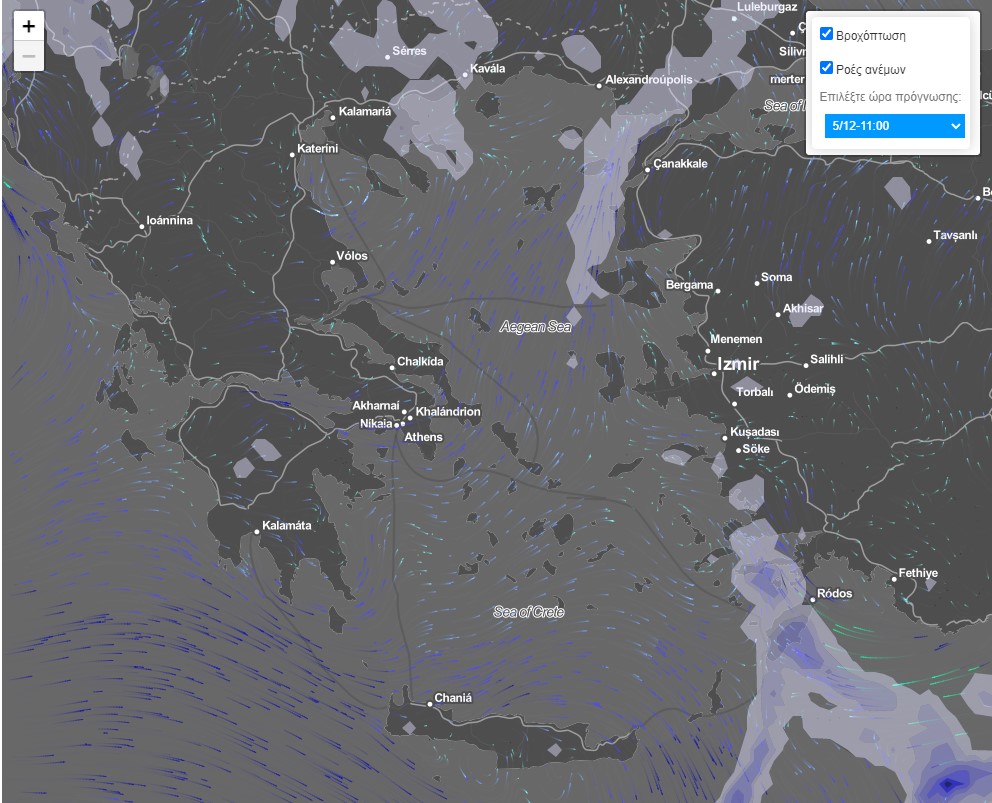Screen dimensions: 992x803
Task: Zoom out the map with minus button
Action: tap(28, 56)
